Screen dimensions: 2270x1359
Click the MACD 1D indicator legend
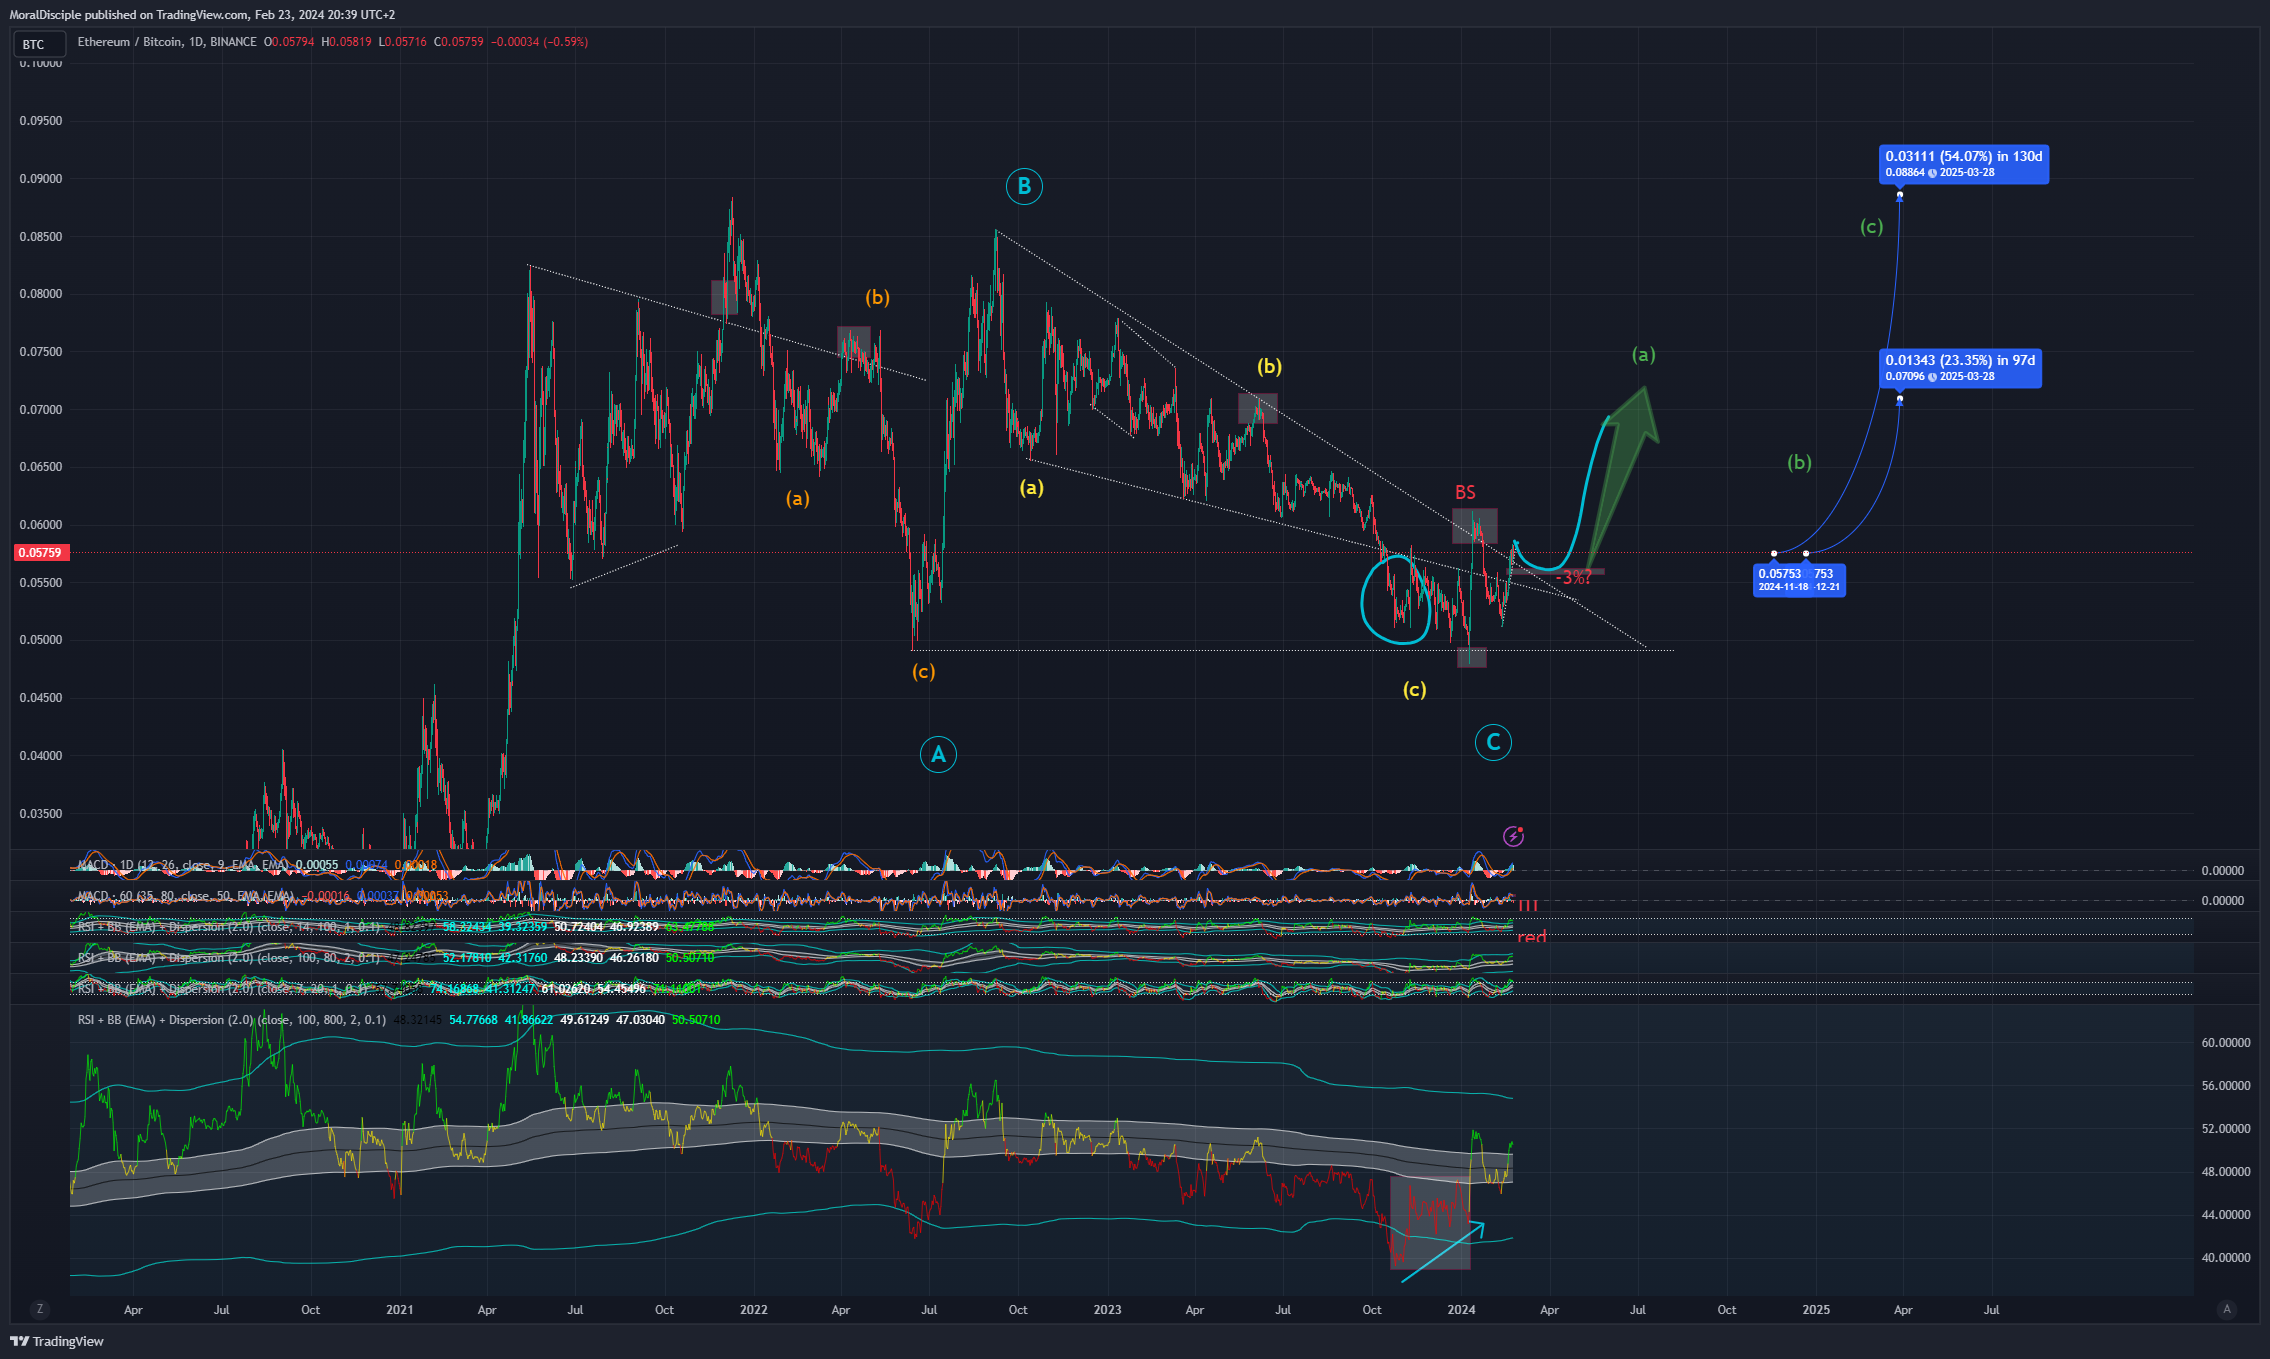(x=258, y=865)
